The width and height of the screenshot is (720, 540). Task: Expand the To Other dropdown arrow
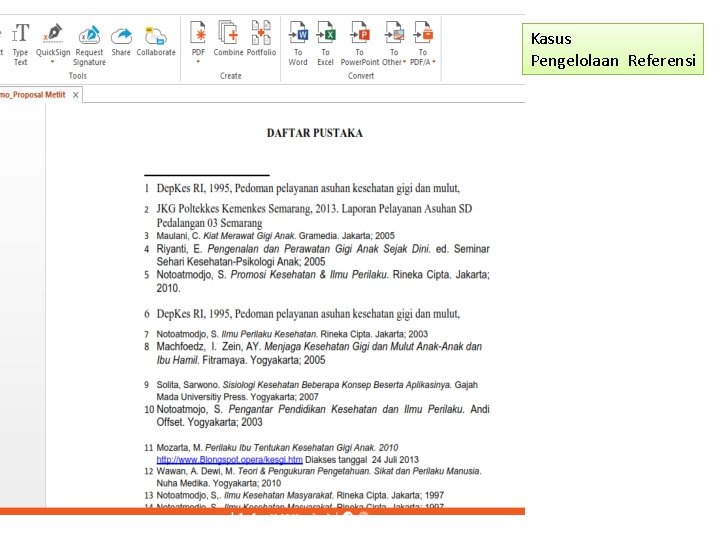[404, 62]
